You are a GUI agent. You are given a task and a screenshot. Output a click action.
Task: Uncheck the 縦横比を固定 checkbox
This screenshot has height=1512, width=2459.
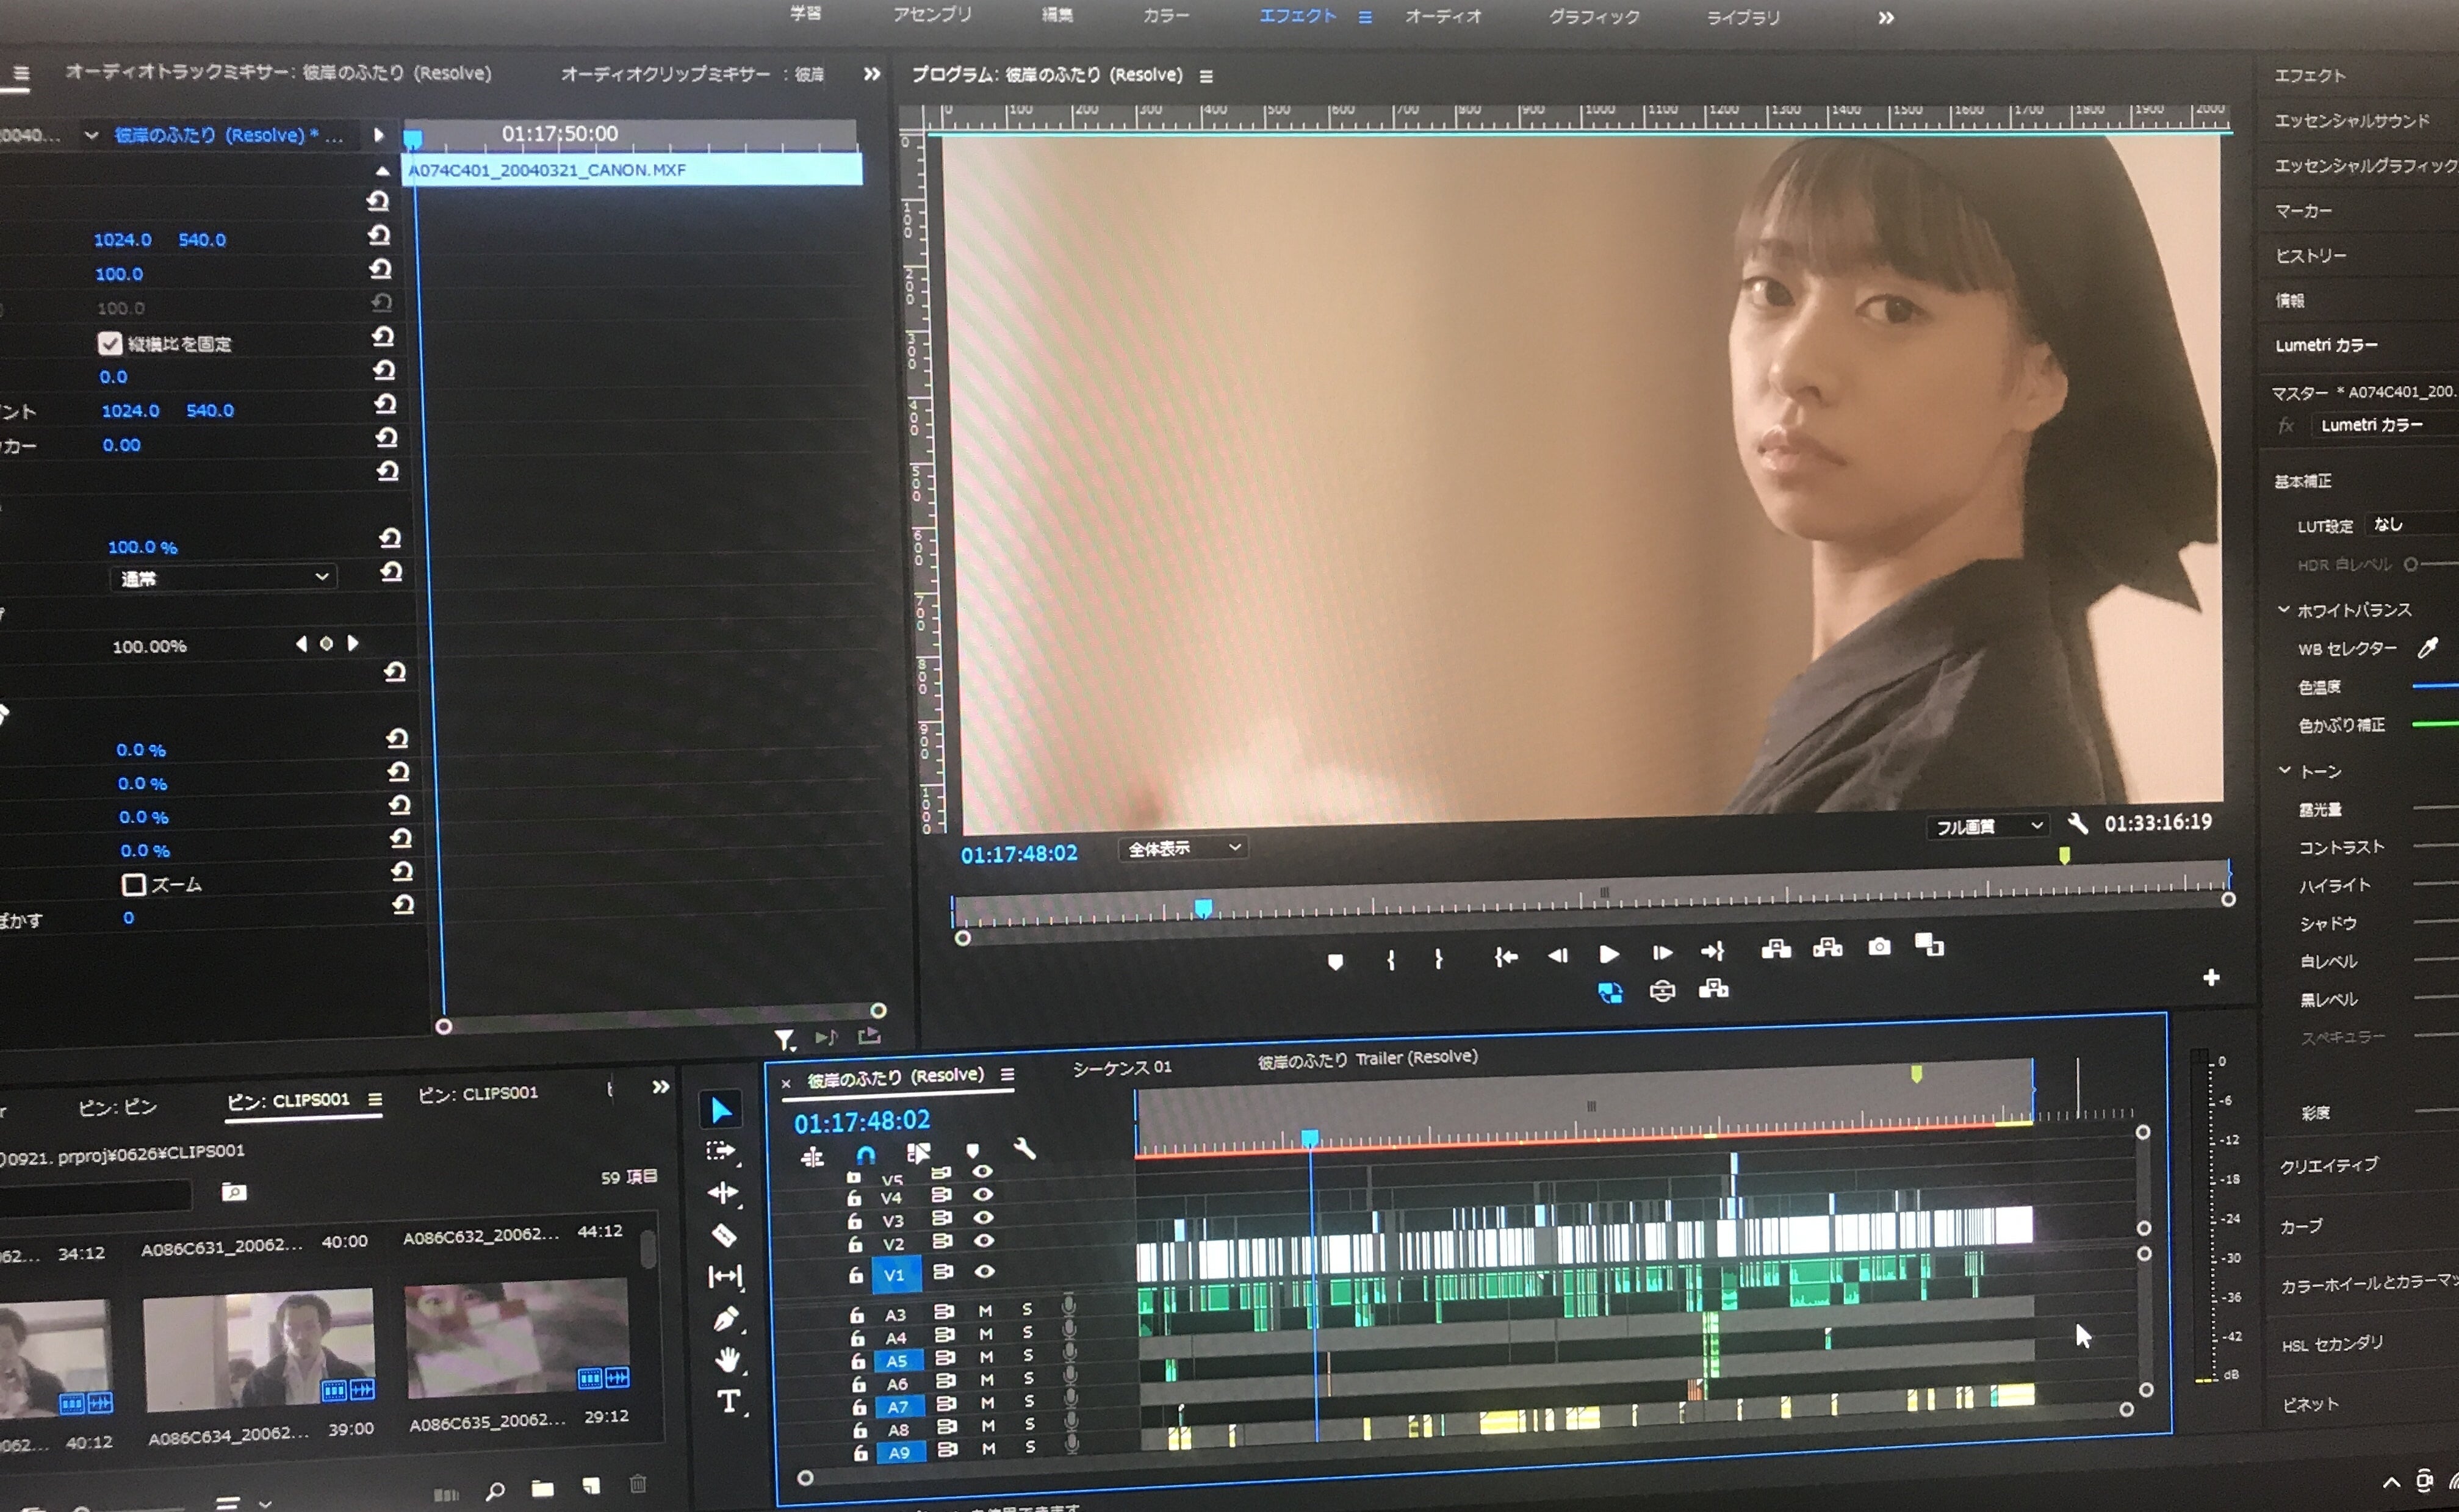[x=109, y=344]
